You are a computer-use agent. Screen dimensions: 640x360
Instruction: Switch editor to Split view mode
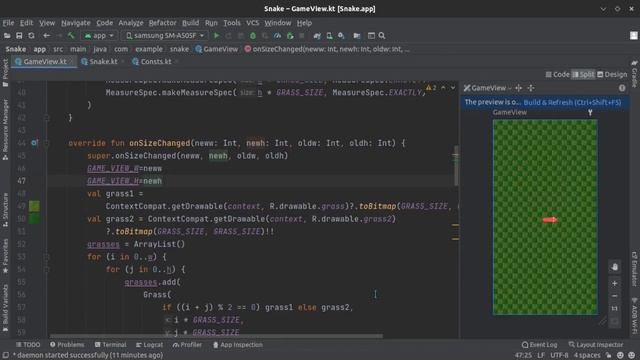(583, 74)
